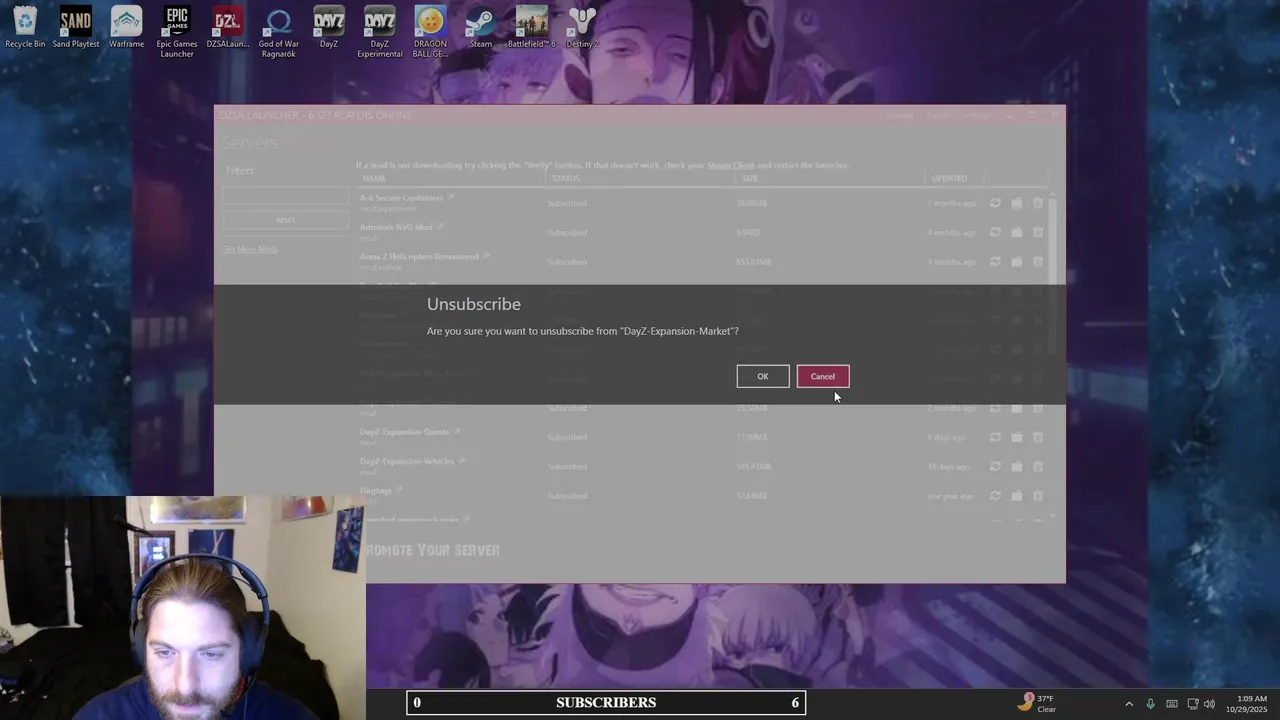Click the Reset filters button

pyautogui.click(x=285, y=220)
